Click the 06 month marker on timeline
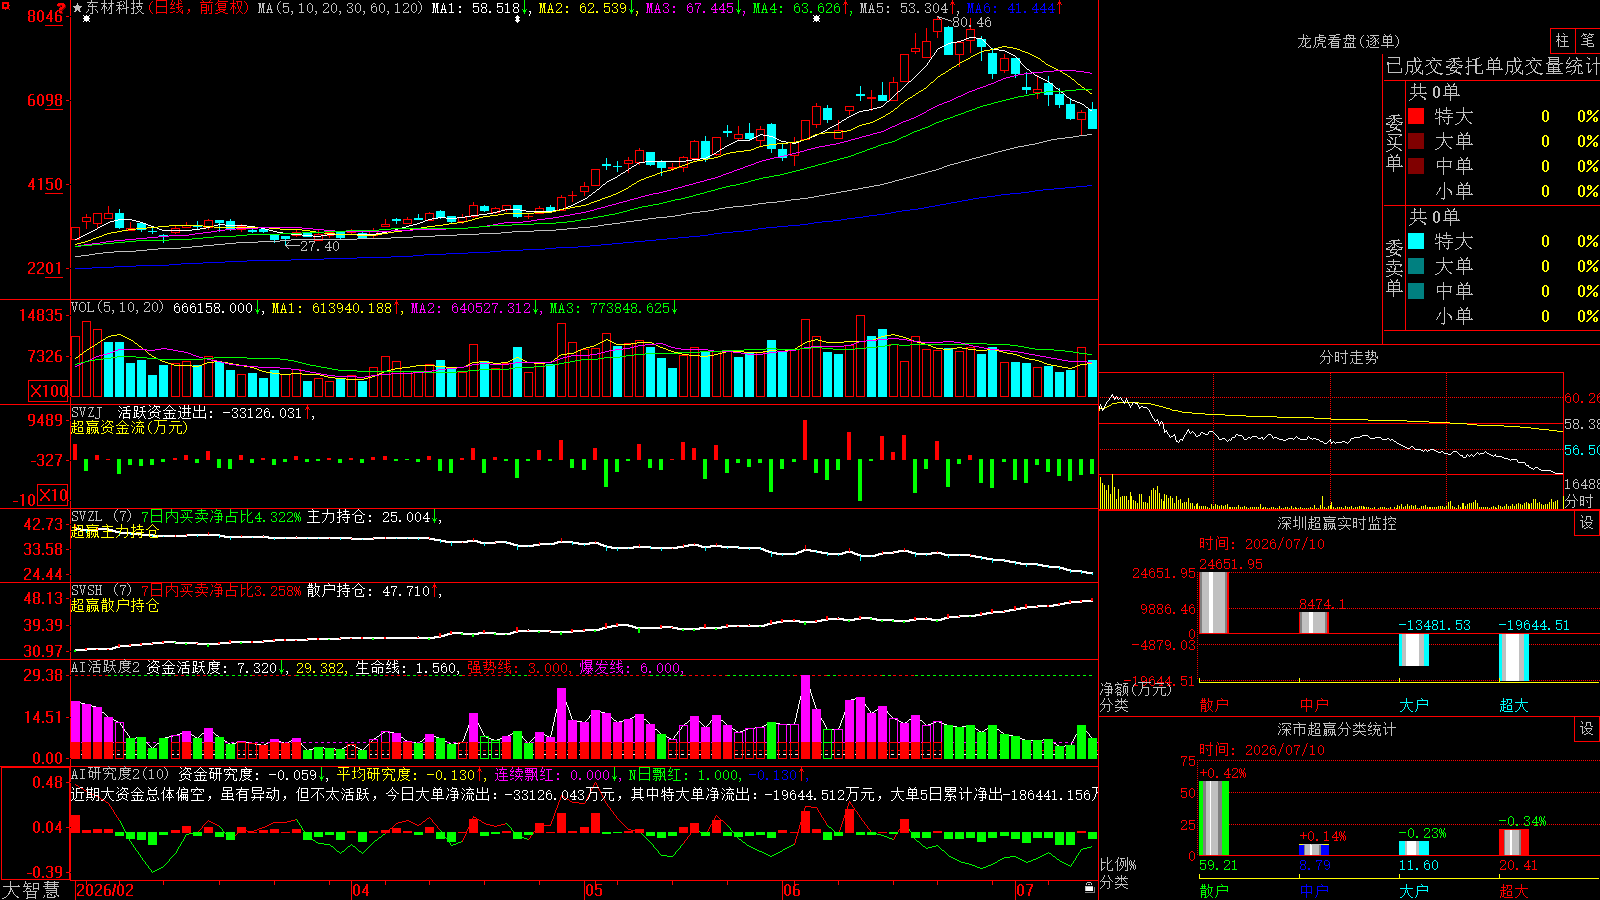 pos(792,890)
